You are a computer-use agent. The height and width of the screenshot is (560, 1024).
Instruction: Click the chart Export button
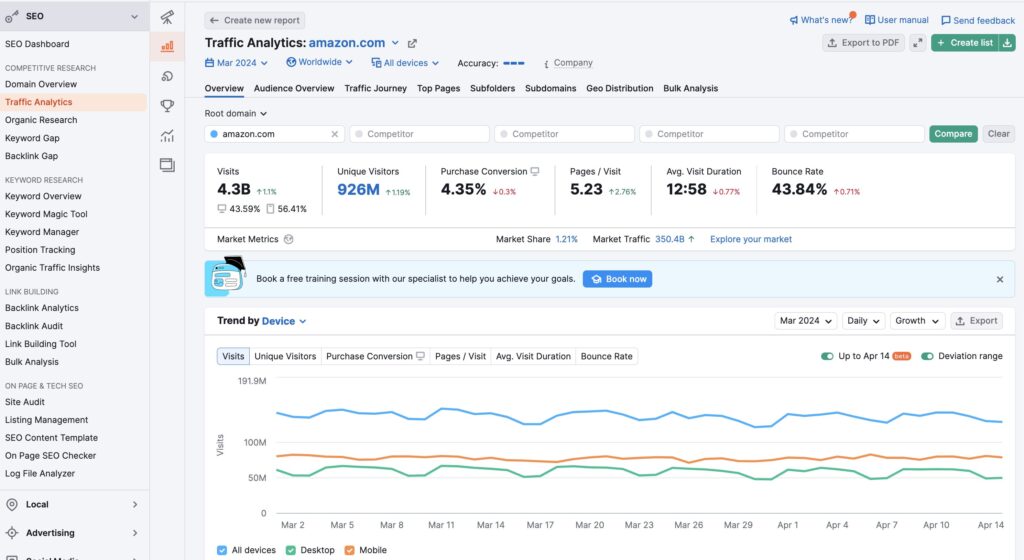pyautogui.click(x=976, y=320)
